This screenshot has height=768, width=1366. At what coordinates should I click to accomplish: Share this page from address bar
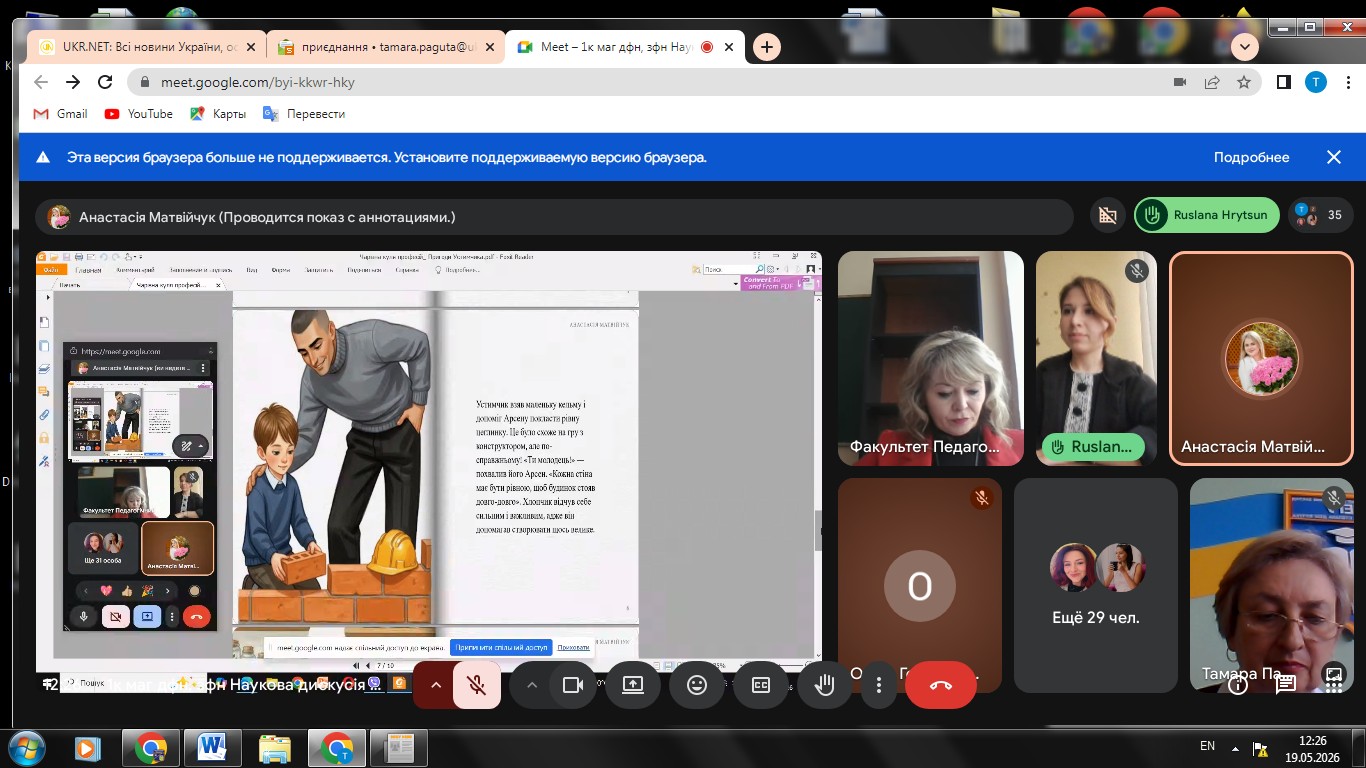(1212, 82)
